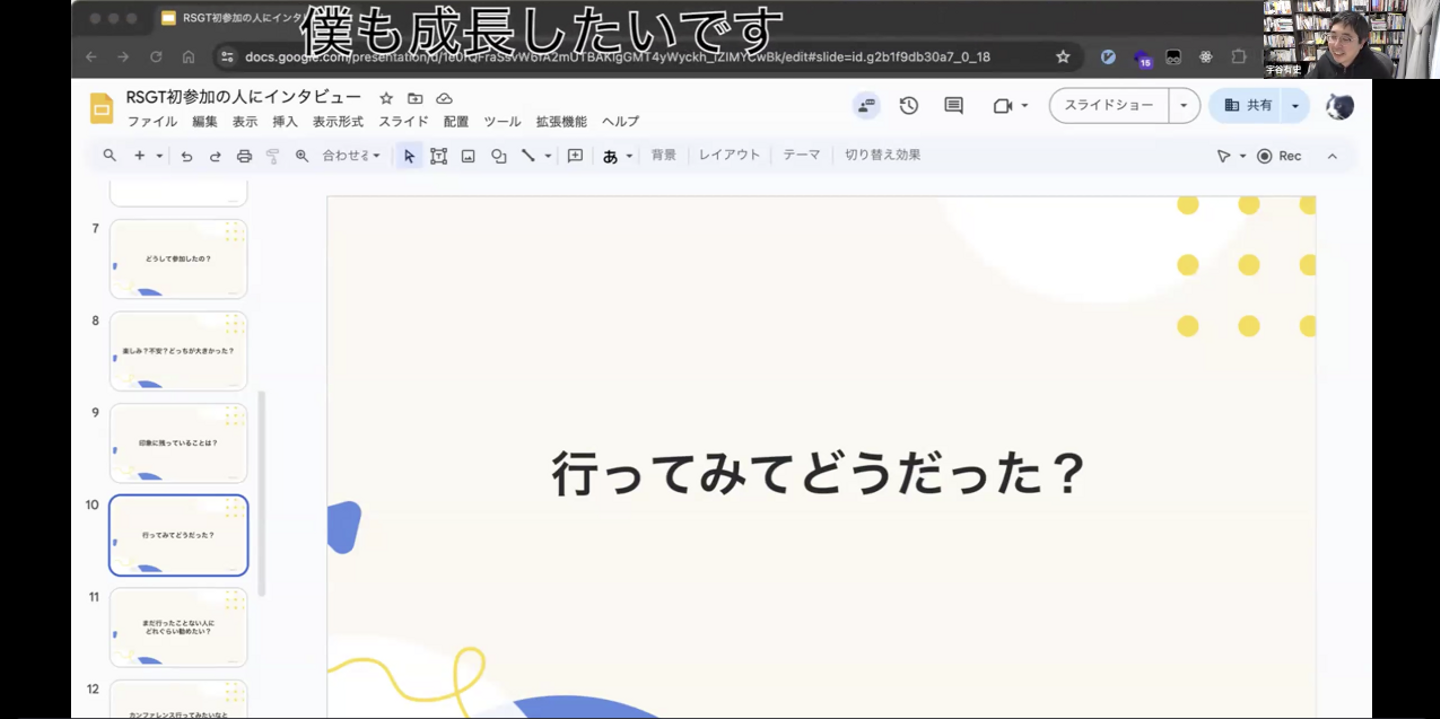Open the share options dropdown arrow
Image resolution: width=1440 pixels, height=719 pixels.
pyautogui.click(x=1296, y=105)
